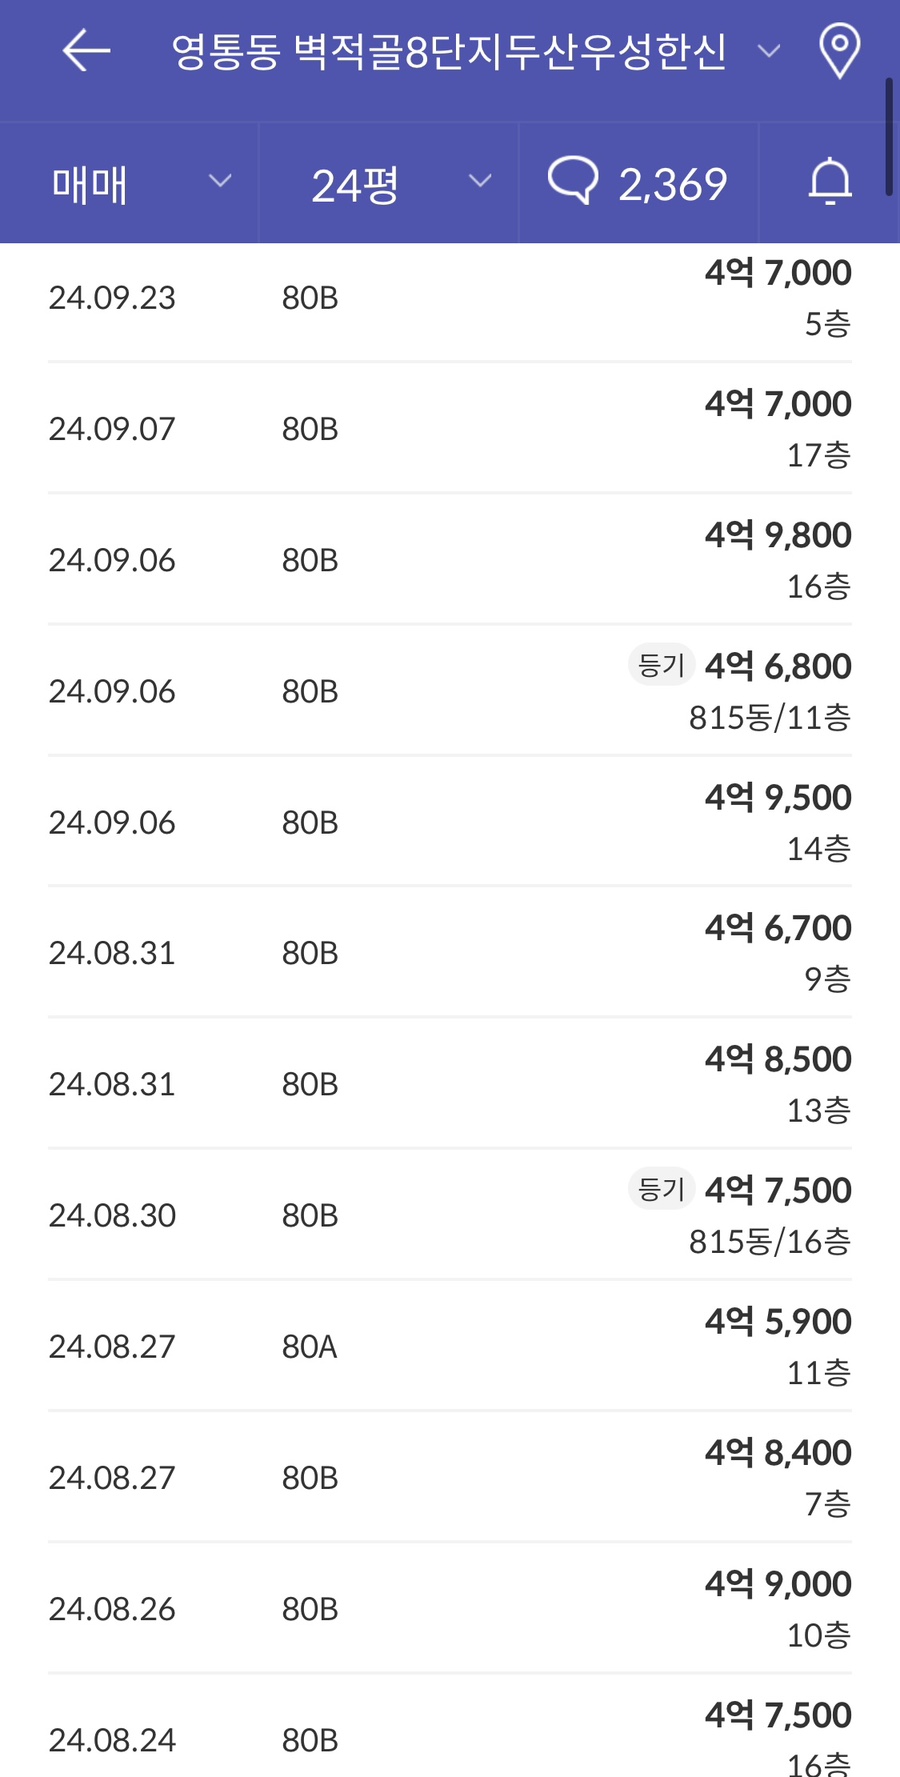Expand the apartment complex name dropdown

(x=768, y=51)
